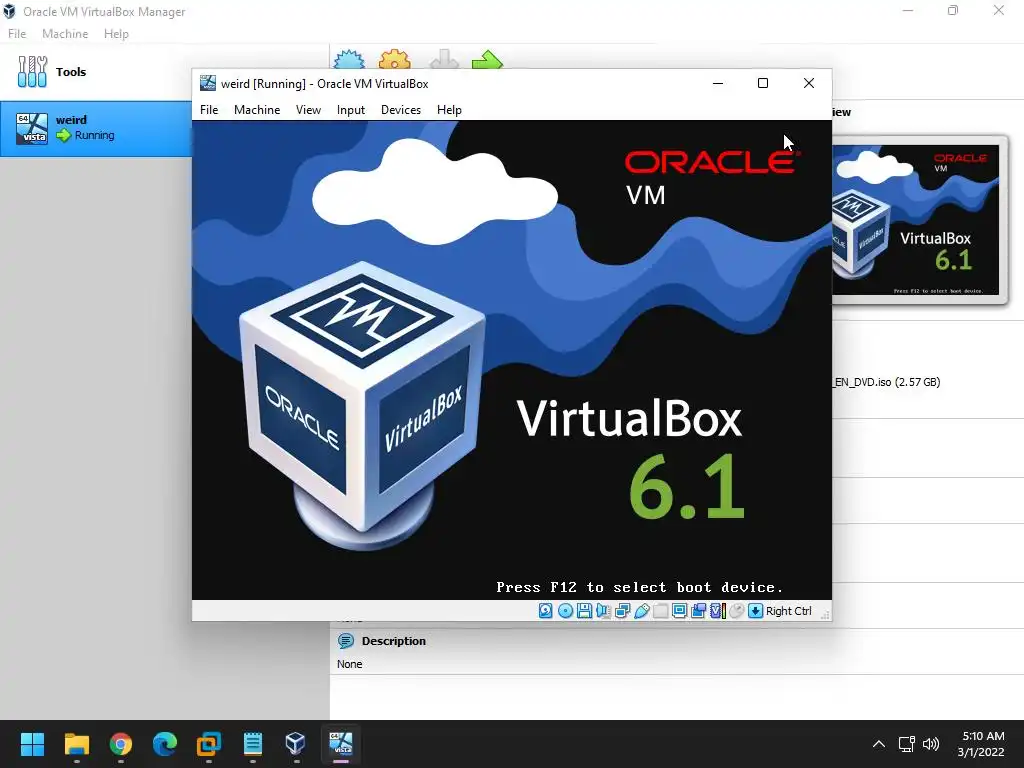Click the recording status bar icon
1024x768 pixels.
pos(698,611)
